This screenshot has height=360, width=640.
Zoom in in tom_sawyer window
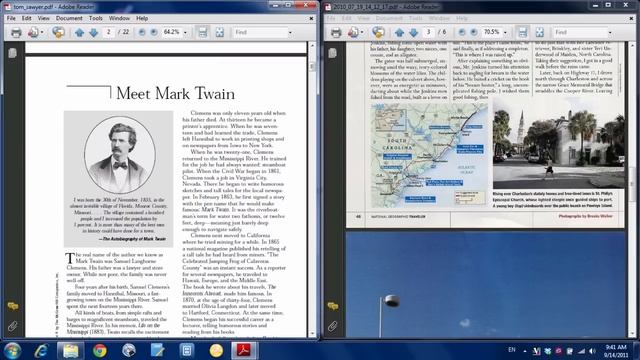click(x=154, y=32)
